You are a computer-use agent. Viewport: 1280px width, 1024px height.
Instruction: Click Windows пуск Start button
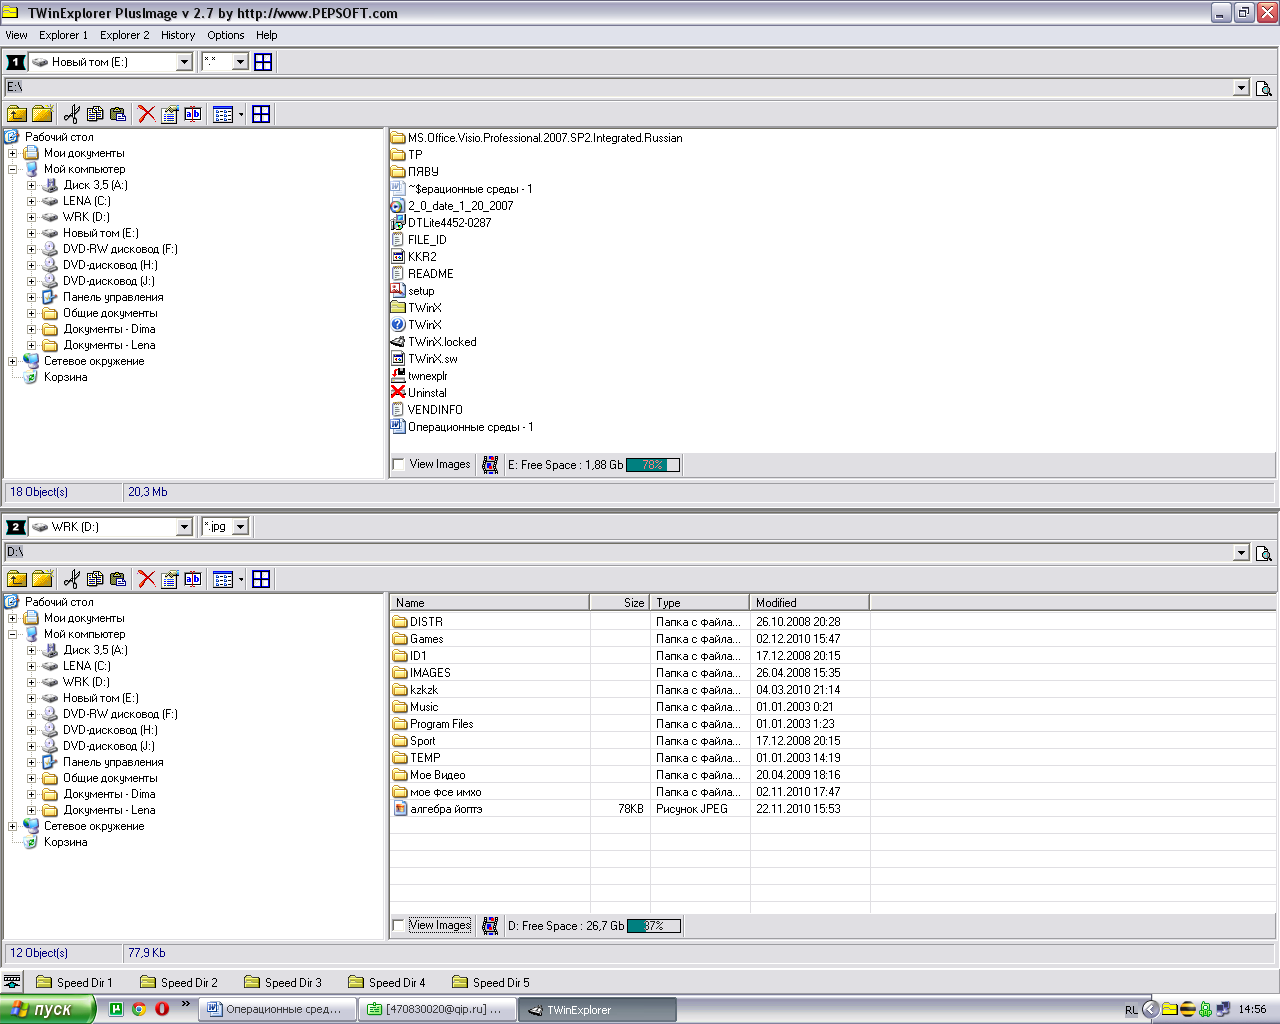click(47, 1010)
